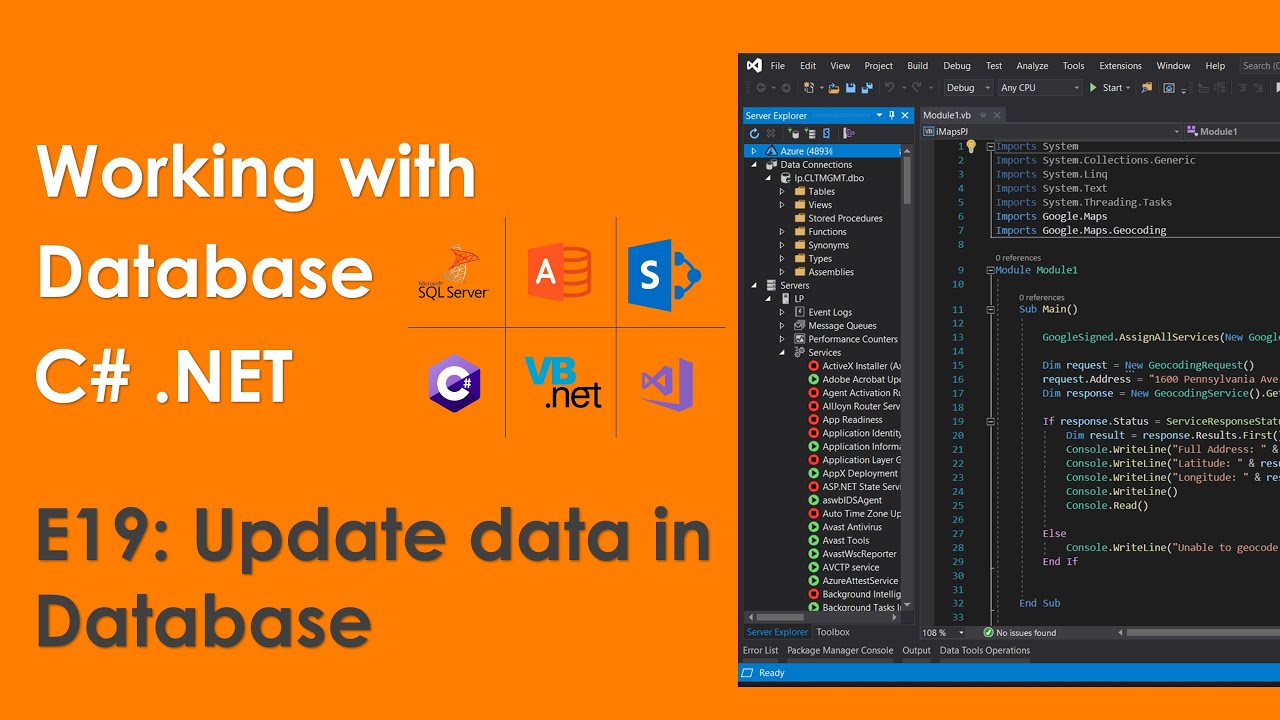Open the Project menu
This screenshot has width=1280, height=720.
879,66
